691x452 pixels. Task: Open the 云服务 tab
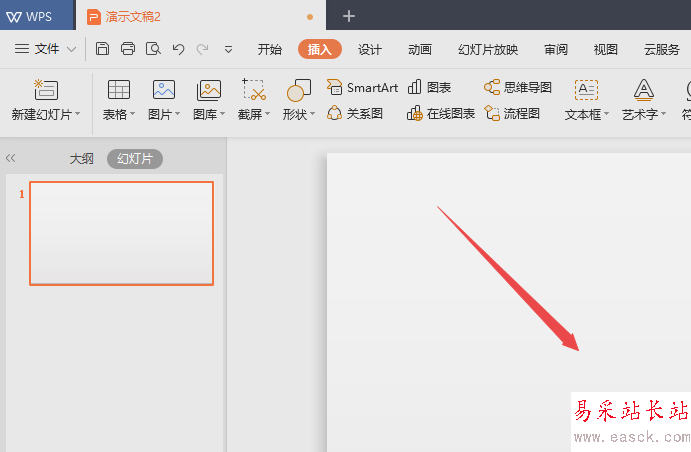coord(662,49)
